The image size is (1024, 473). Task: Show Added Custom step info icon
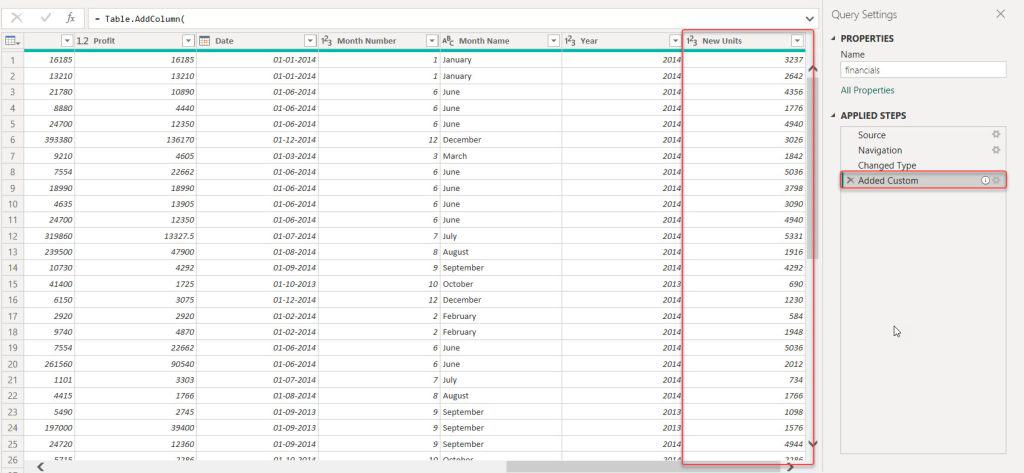pyautogui.click(x=985, y=180)
